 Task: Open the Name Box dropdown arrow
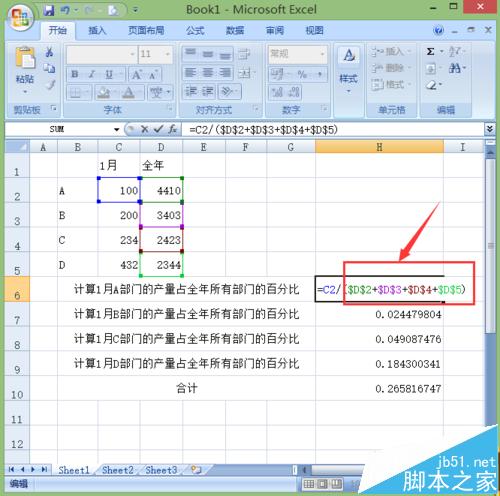pyautogui.click(x=116, y=130)
